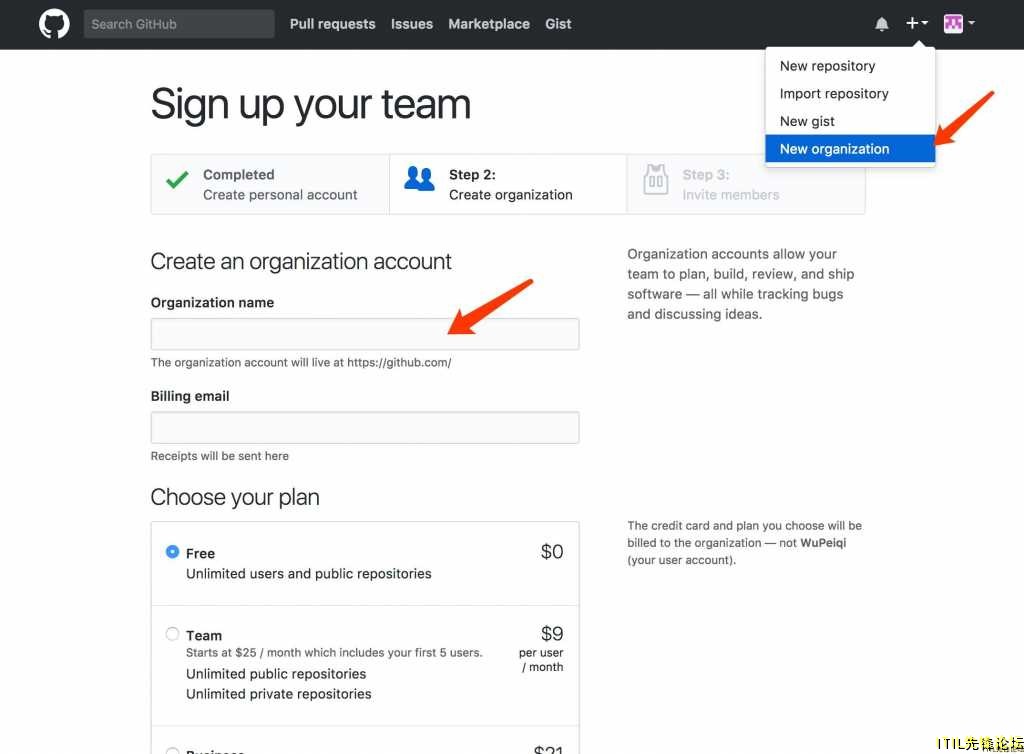Click the 'Sign up your team' heading

click(x=311, y=104)
